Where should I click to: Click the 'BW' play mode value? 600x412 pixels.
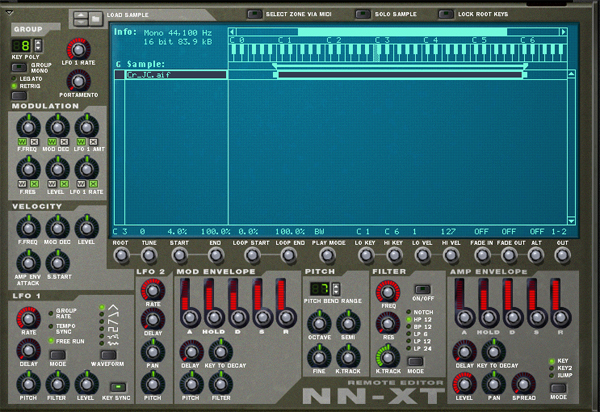[319, 231]
